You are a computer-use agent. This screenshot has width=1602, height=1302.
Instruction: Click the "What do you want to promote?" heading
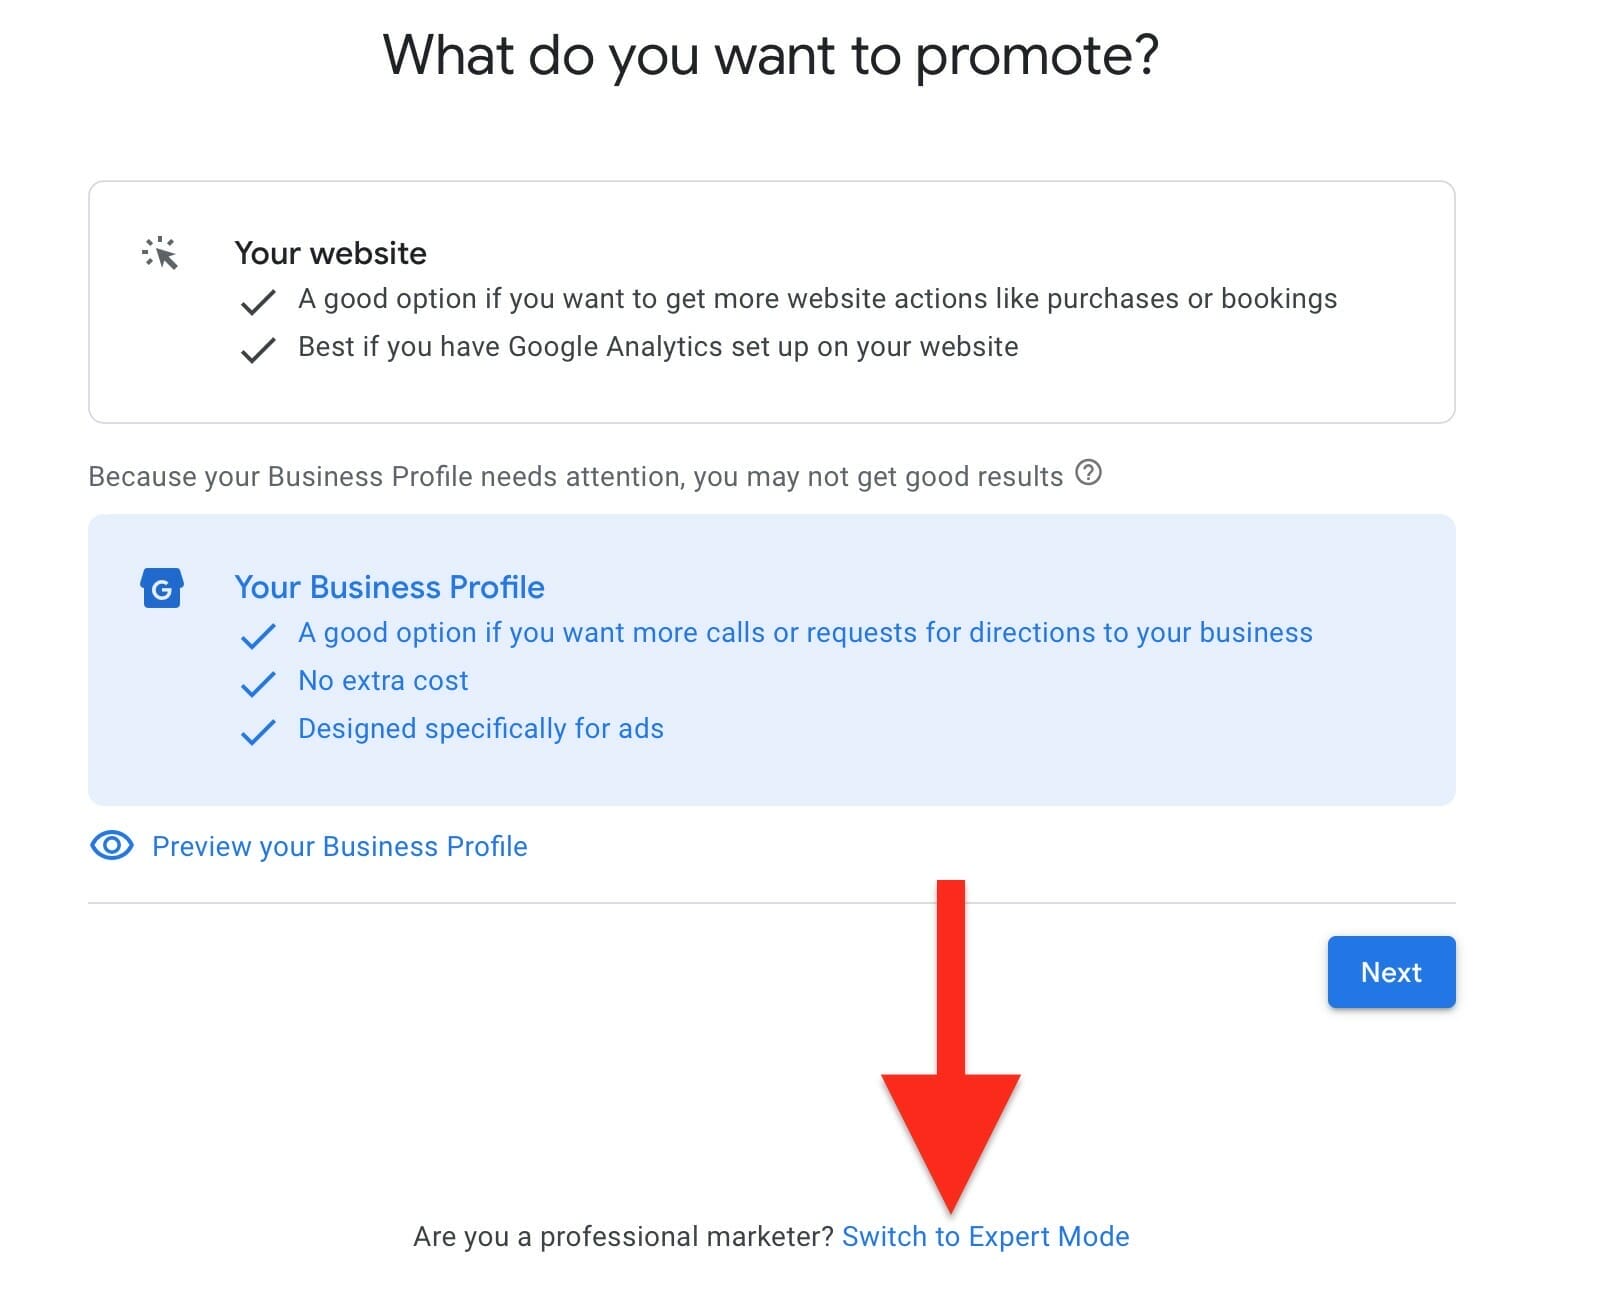click(x=770, y=56)
